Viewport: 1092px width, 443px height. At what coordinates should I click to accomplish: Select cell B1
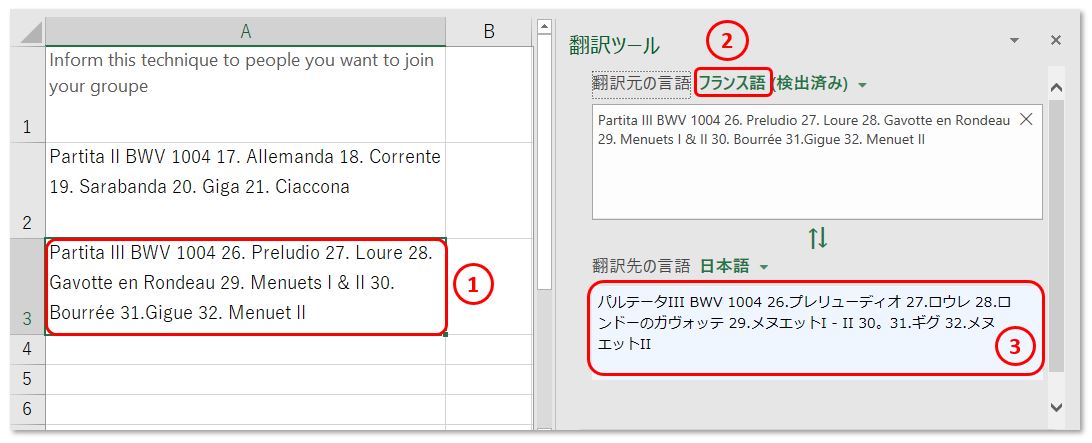[x=490, y=94]
